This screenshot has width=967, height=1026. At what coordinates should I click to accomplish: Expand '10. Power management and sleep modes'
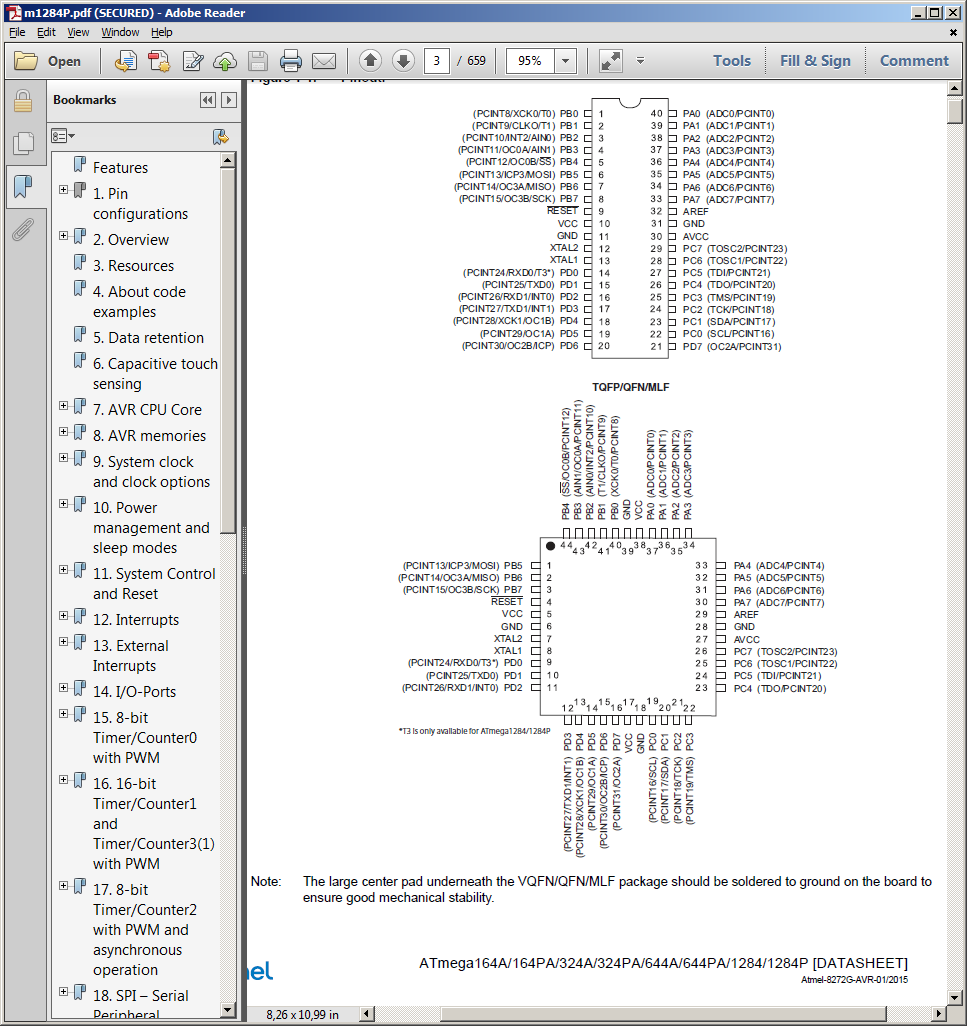coord(63,504)
